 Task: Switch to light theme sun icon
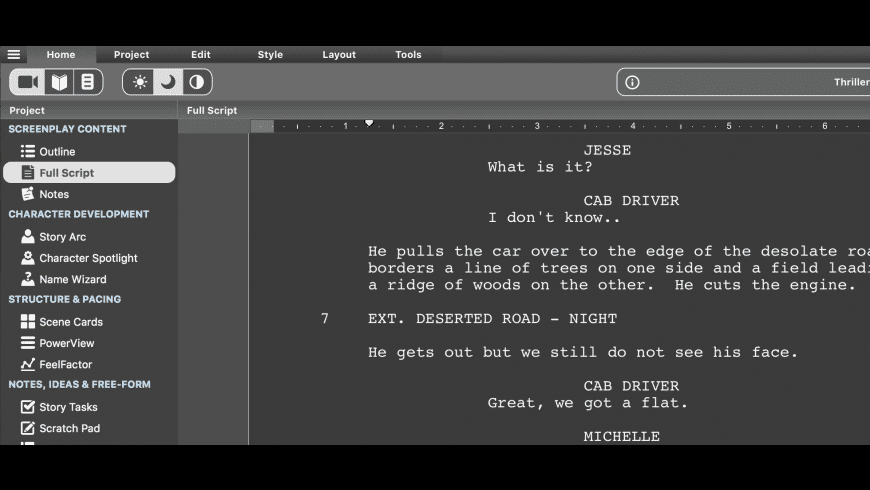point(139,82)
